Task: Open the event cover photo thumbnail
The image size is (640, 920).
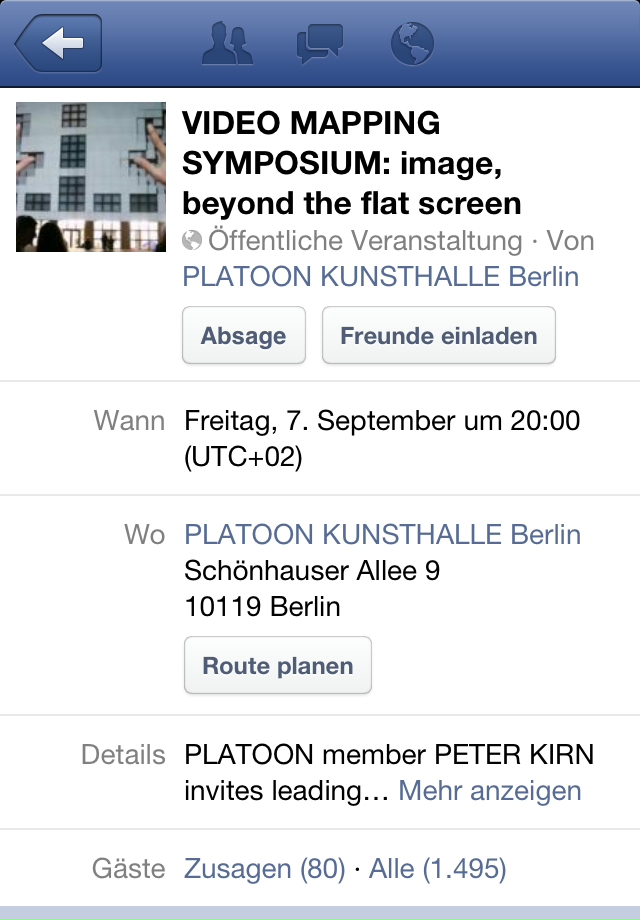Action: [x=91, y=177]
